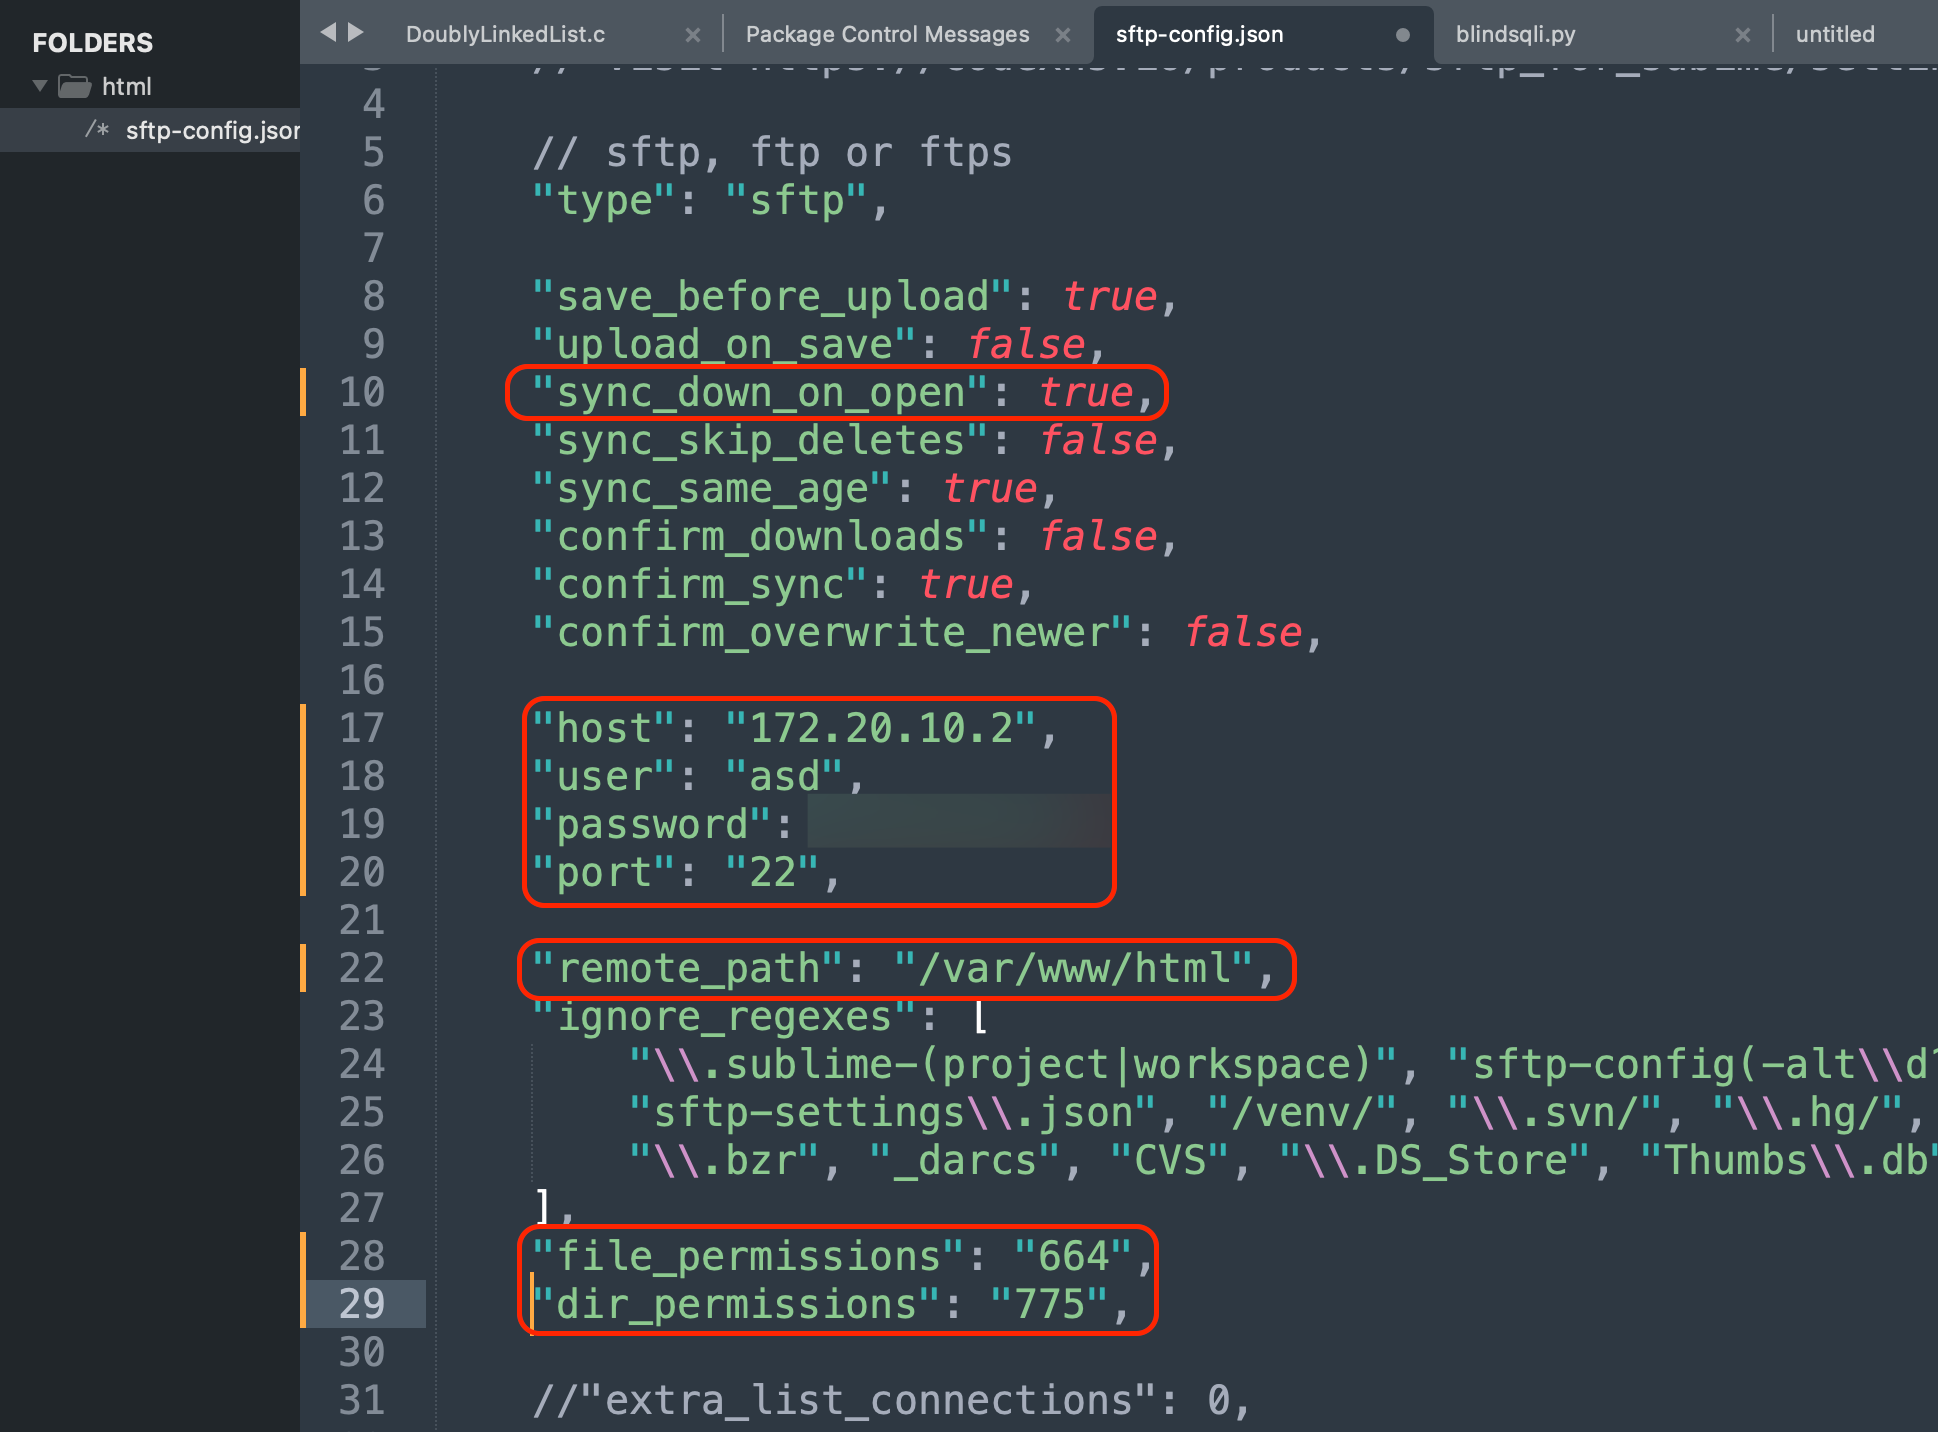
Task: Close the Package Control Messages tab
Action: (1063, 35)
